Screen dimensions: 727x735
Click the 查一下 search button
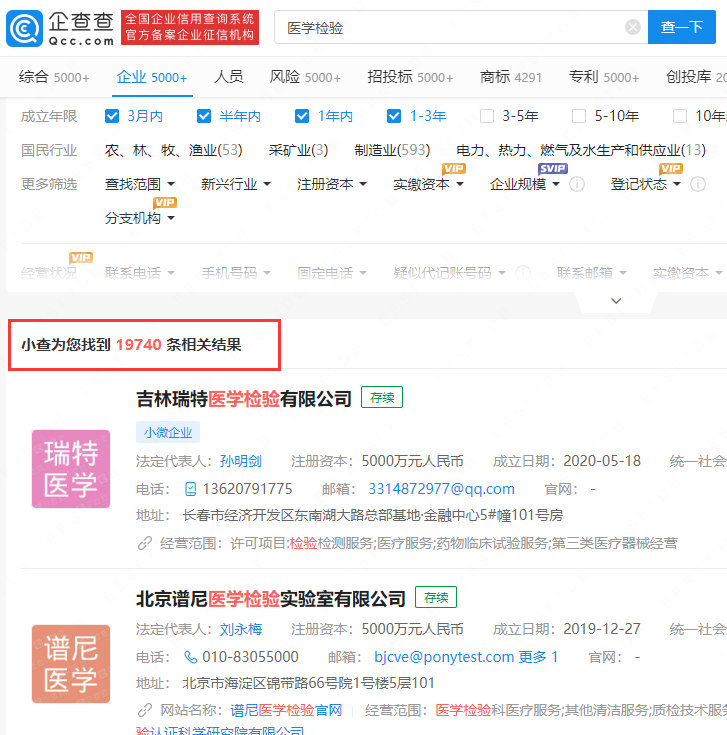pyautogui.click(x=682, y=27)
